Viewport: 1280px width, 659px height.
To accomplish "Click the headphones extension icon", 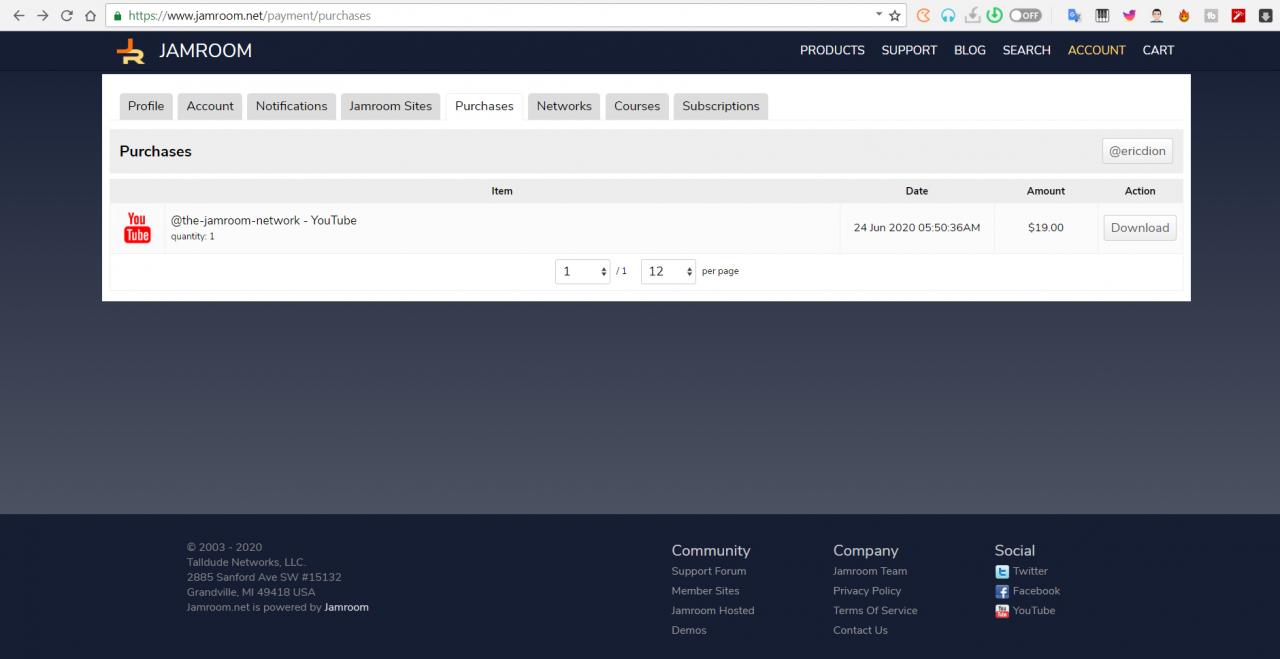I will tap(948, 16).
